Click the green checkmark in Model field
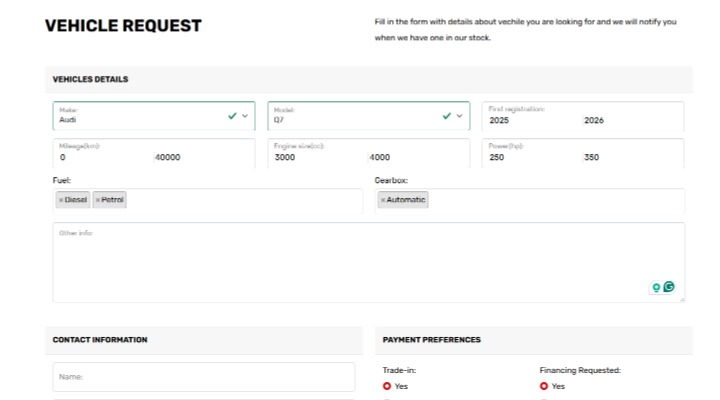 447,116
